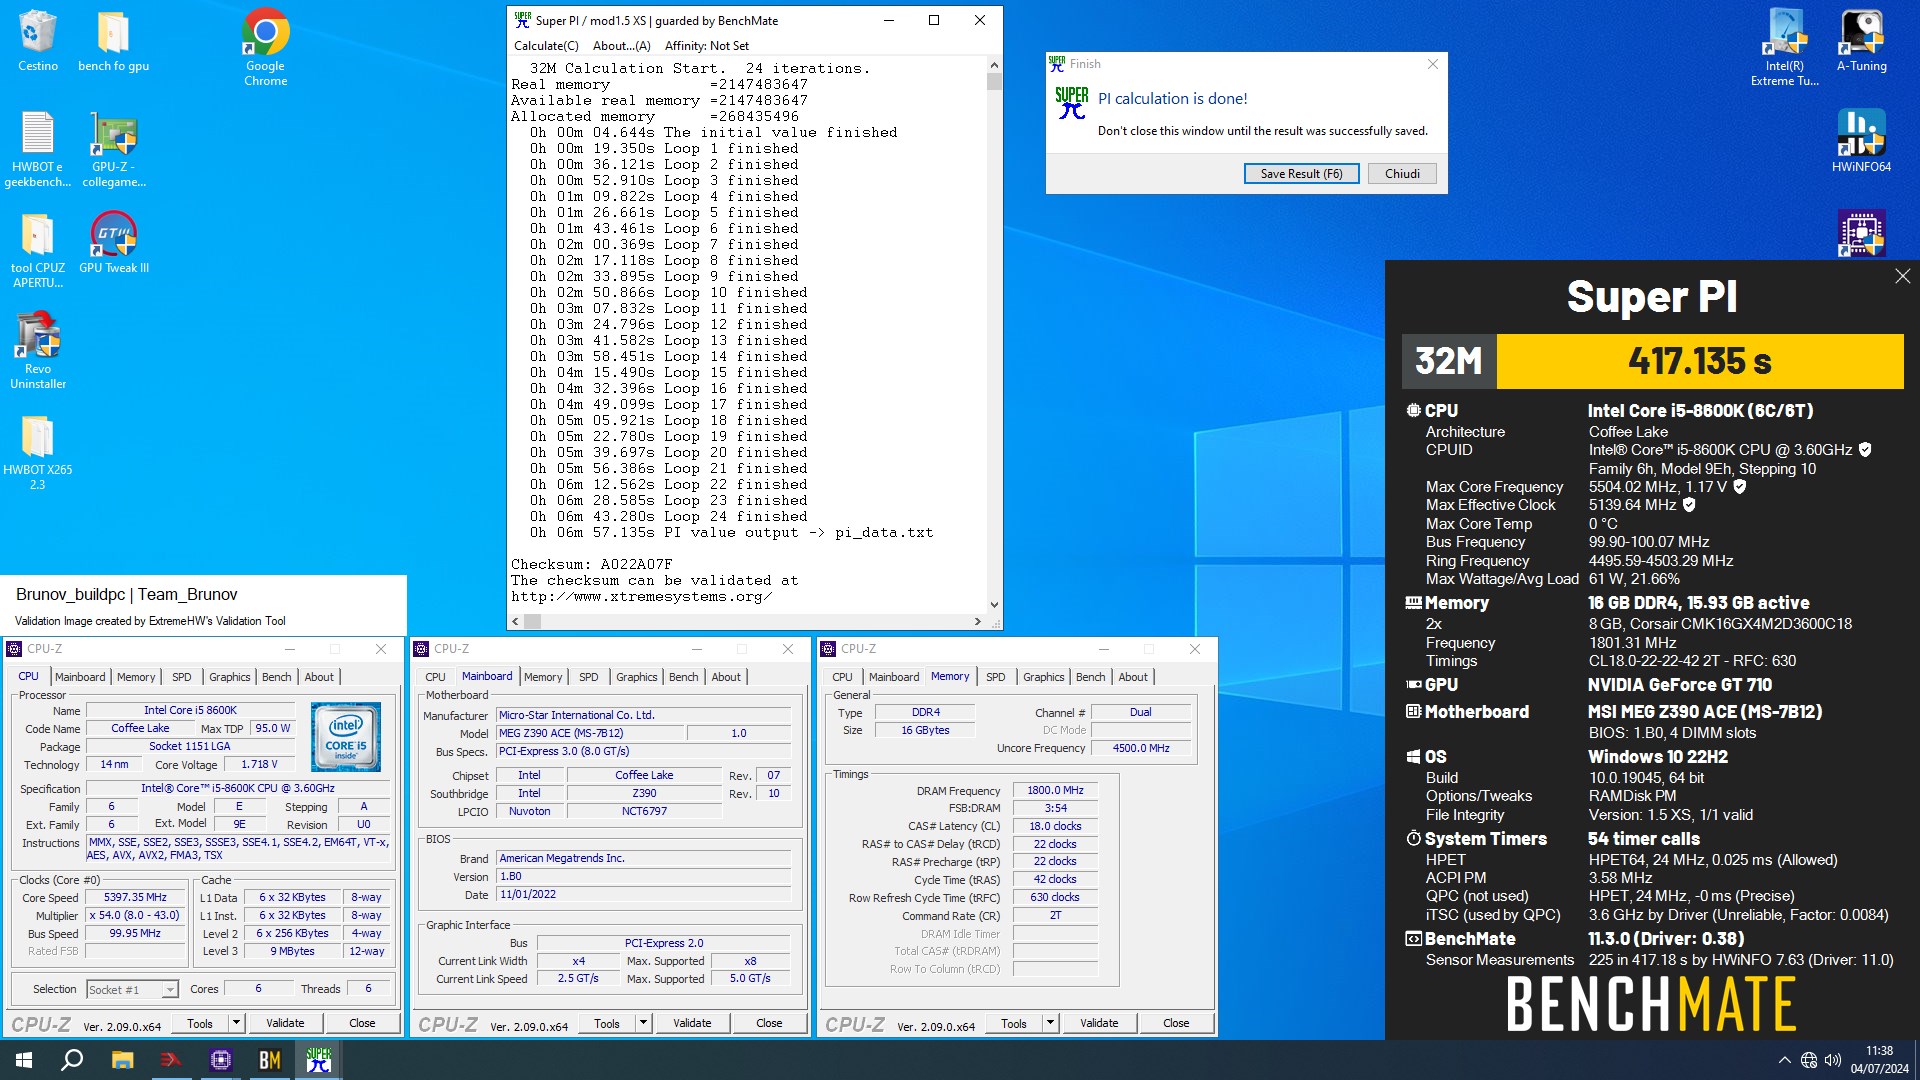Viewport: 1920px width, 1080px height.
Task: Show hidden system tray icons
Action: click(x=1784, y=1060)
